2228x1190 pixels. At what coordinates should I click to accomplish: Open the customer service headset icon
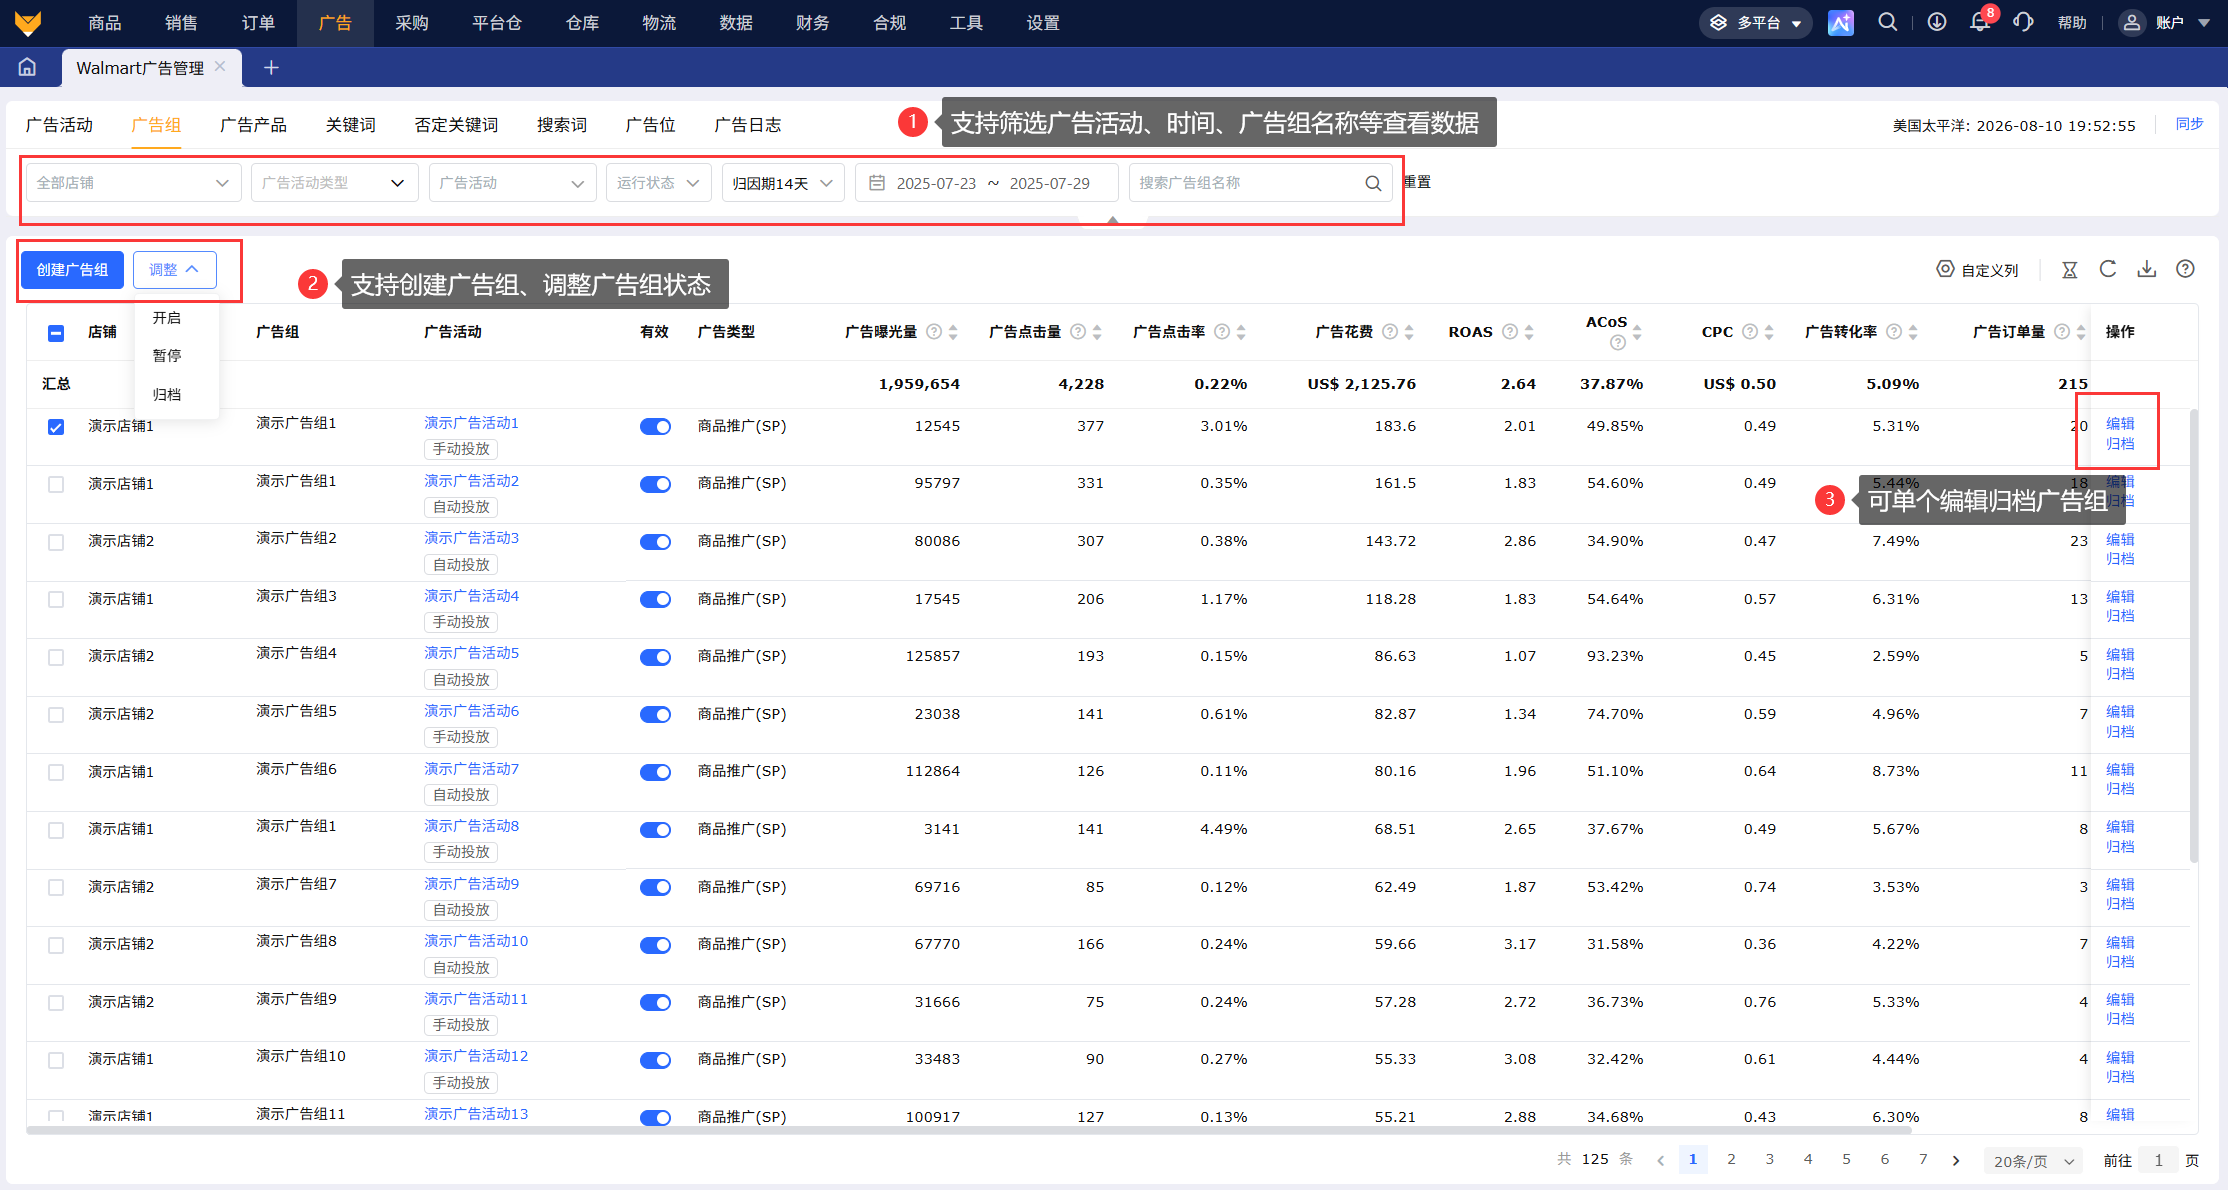2023,22
